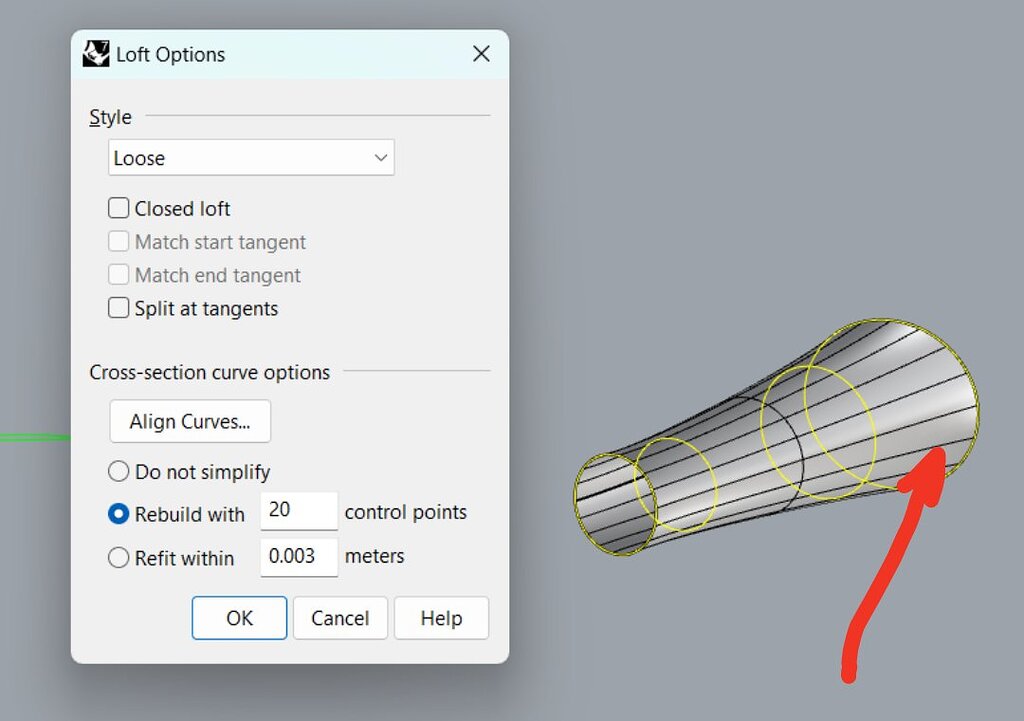Click the Rhino logo in the dialog title bar
Viewport: 1024px width, 721px height.
tap(95, 54)
